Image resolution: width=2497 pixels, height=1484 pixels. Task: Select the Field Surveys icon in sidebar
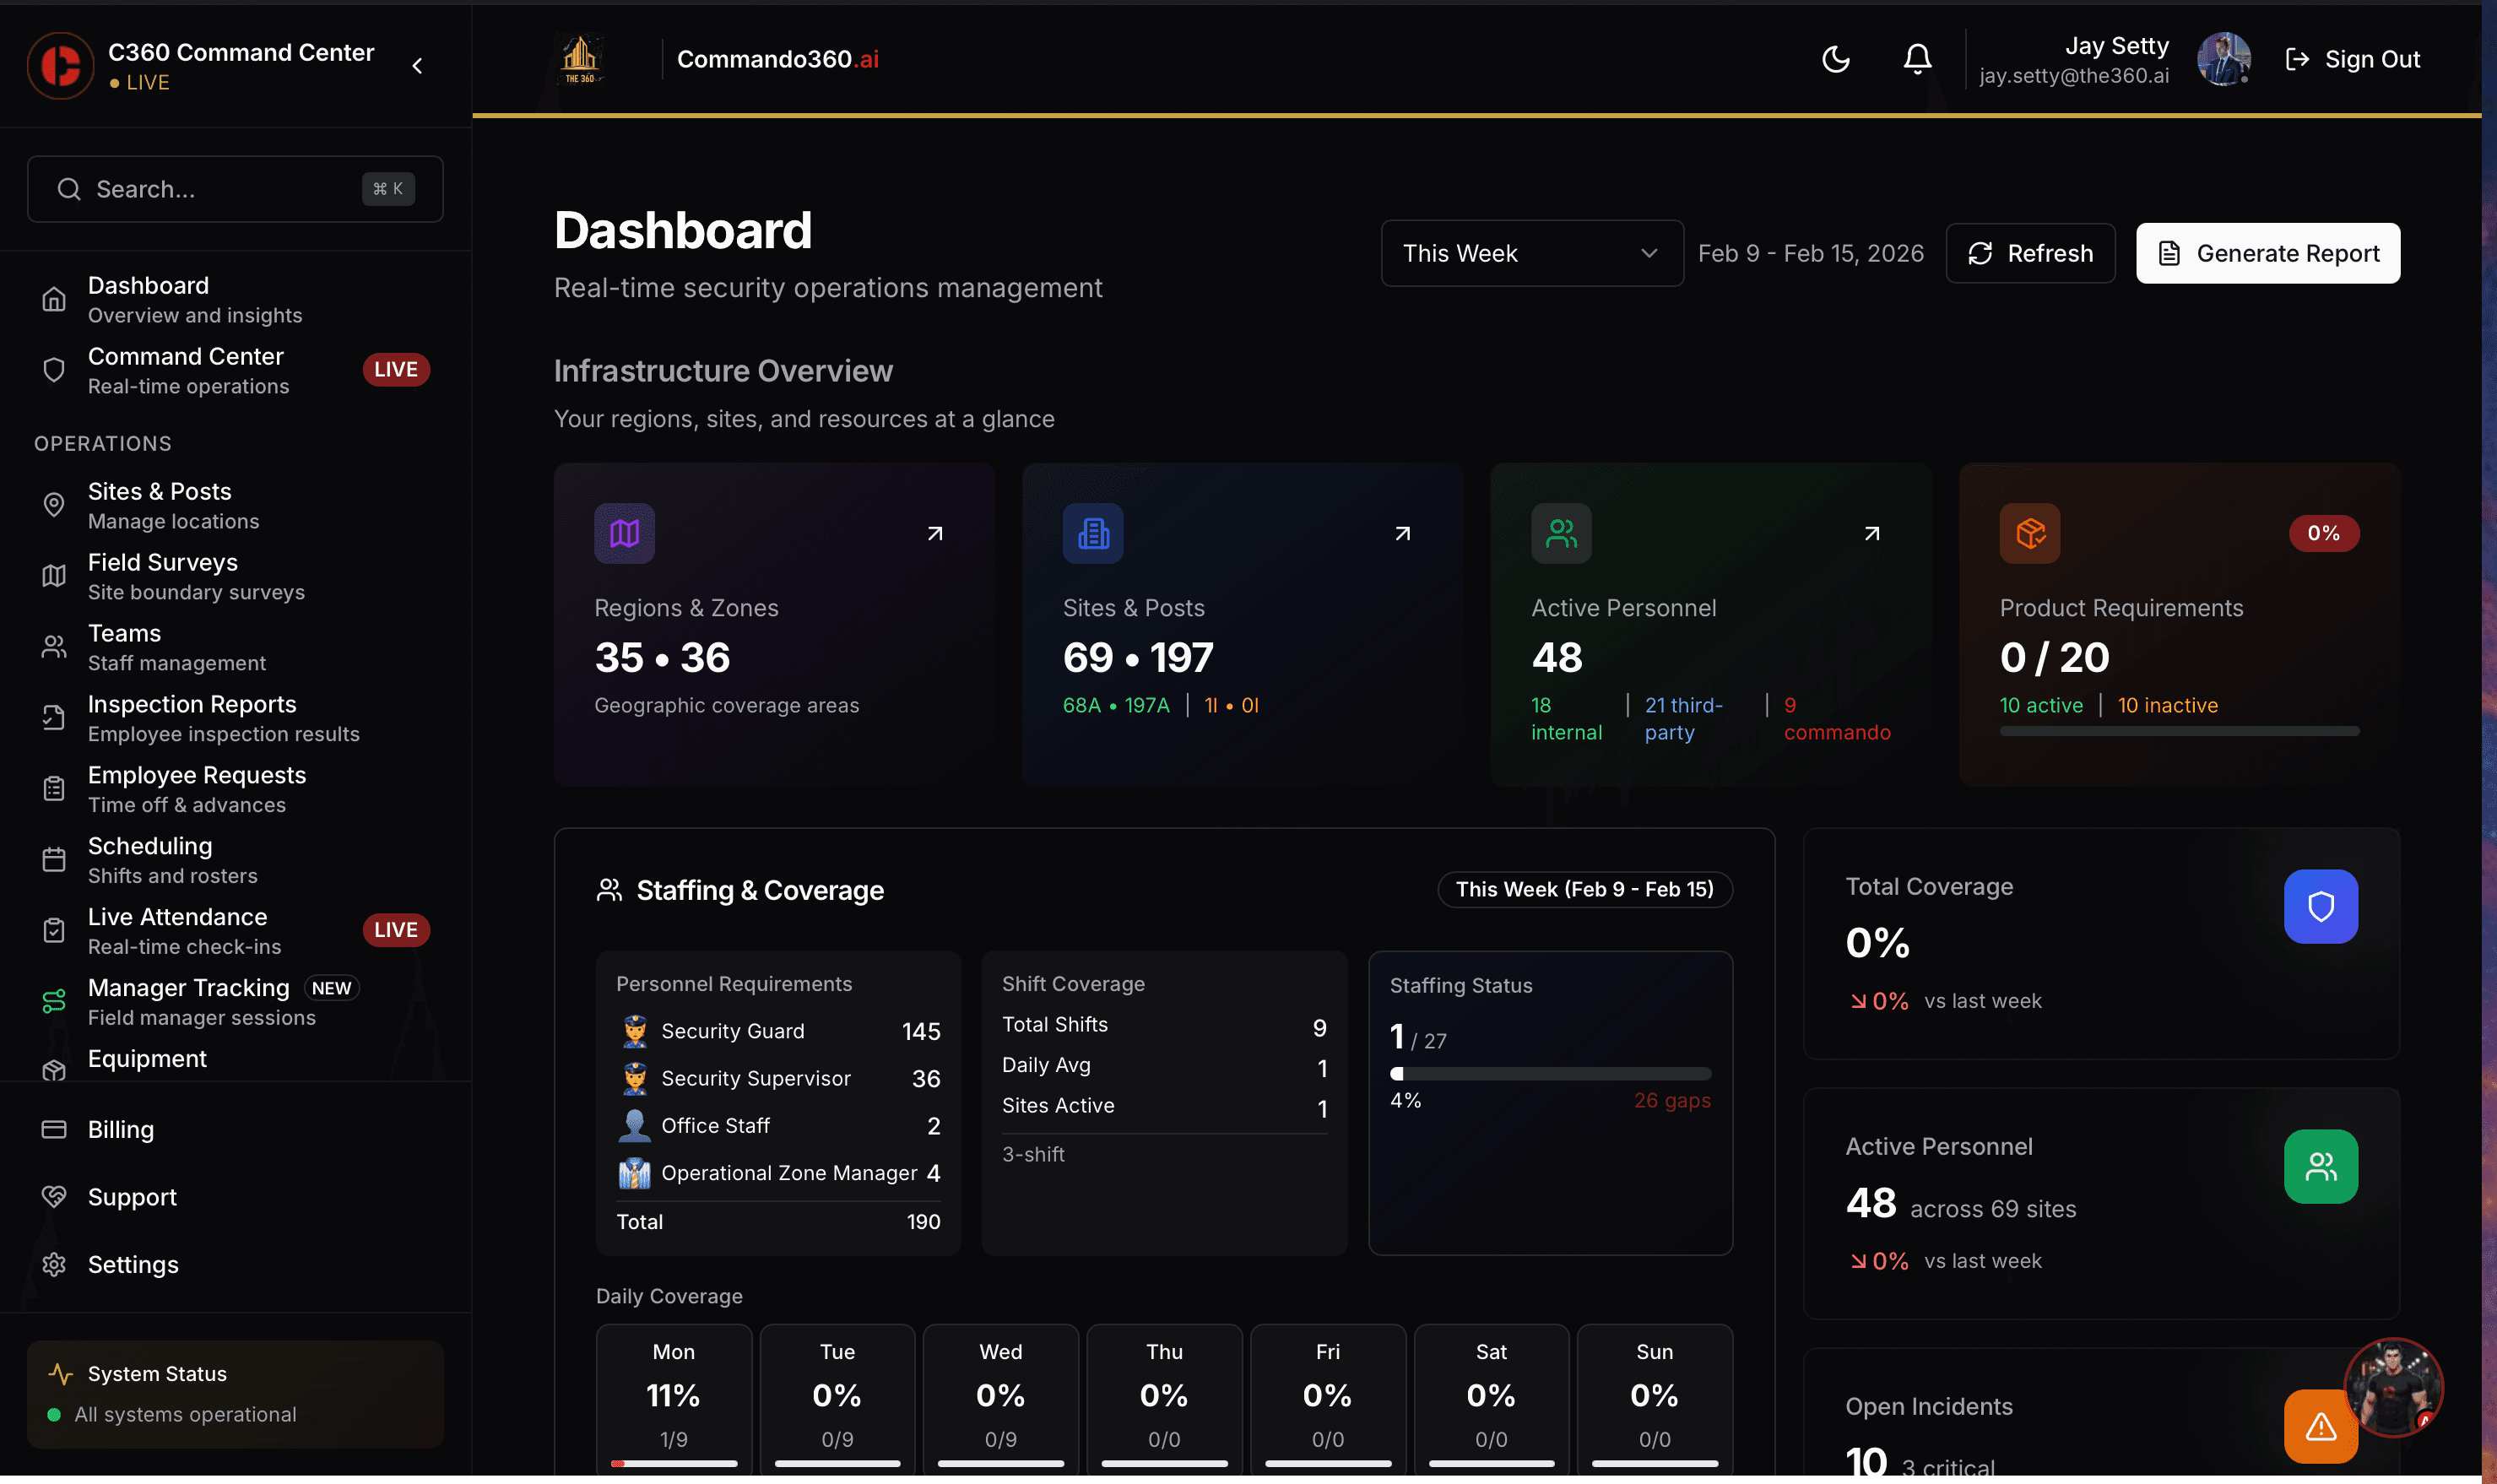pyautogui.click(x=53, y=575)
